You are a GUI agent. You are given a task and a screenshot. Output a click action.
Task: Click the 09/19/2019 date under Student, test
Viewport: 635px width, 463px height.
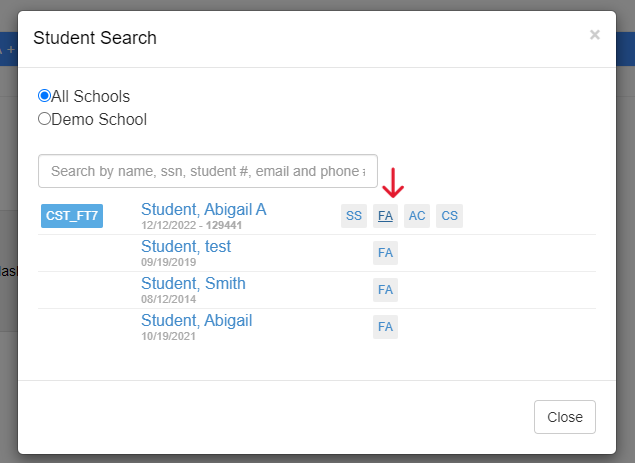(169, 262)
